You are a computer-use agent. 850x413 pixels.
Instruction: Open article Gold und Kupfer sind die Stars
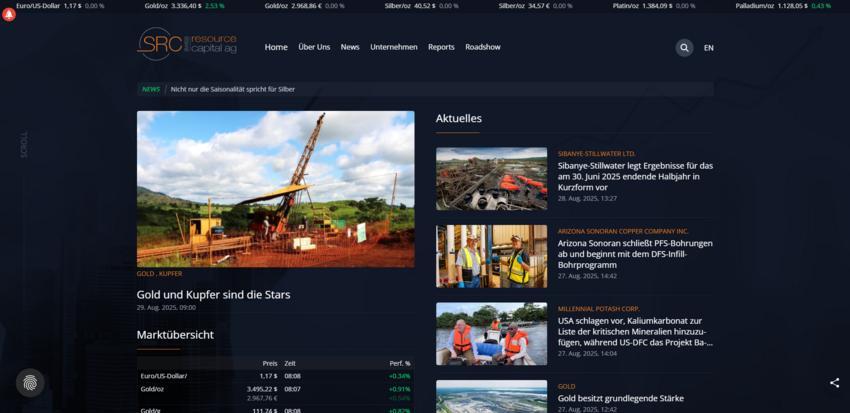pyautogui.click(x=213, y=295)
